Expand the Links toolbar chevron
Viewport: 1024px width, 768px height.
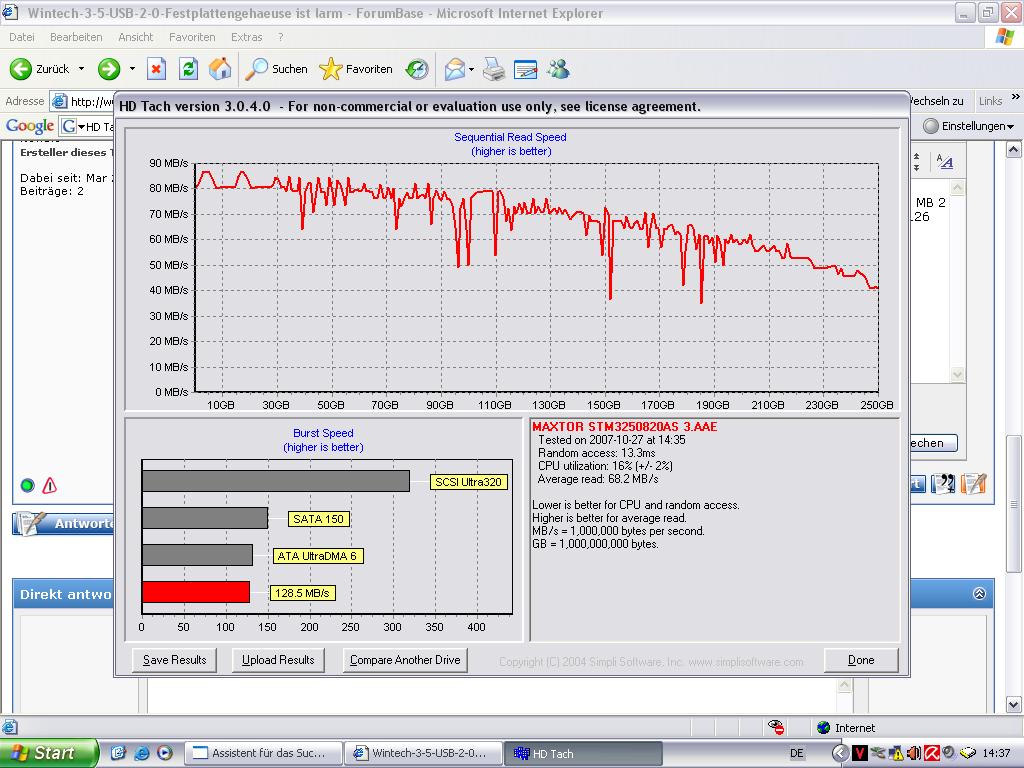tap(1015, 97)
